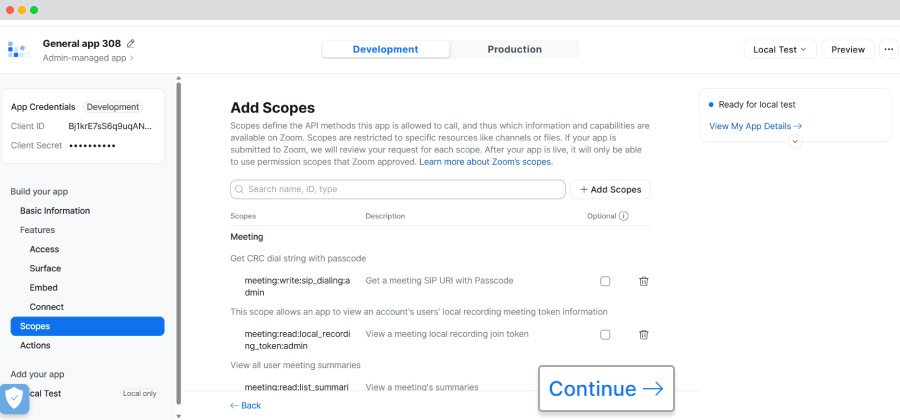Click the meeting:write:sip_dialing:admin scope name
This screenshot has height=420, width=900.
[x=297, y=286]
